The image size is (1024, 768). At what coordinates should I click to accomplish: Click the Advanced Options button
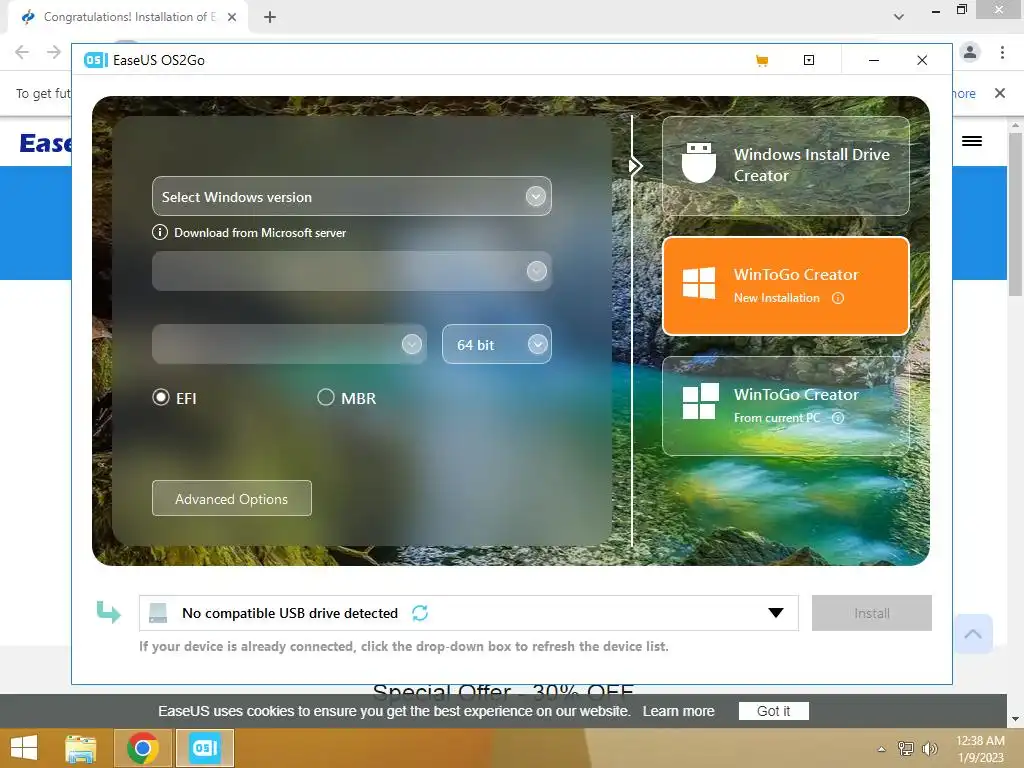232,498
